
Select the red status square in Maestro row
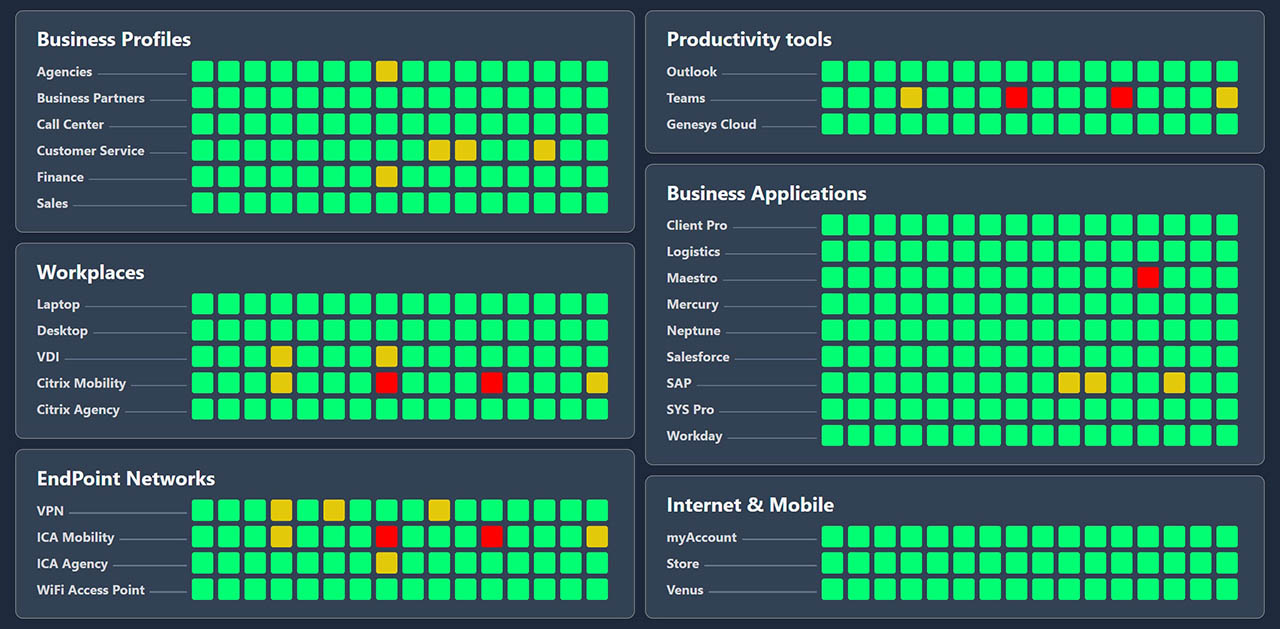point(1148,278)
